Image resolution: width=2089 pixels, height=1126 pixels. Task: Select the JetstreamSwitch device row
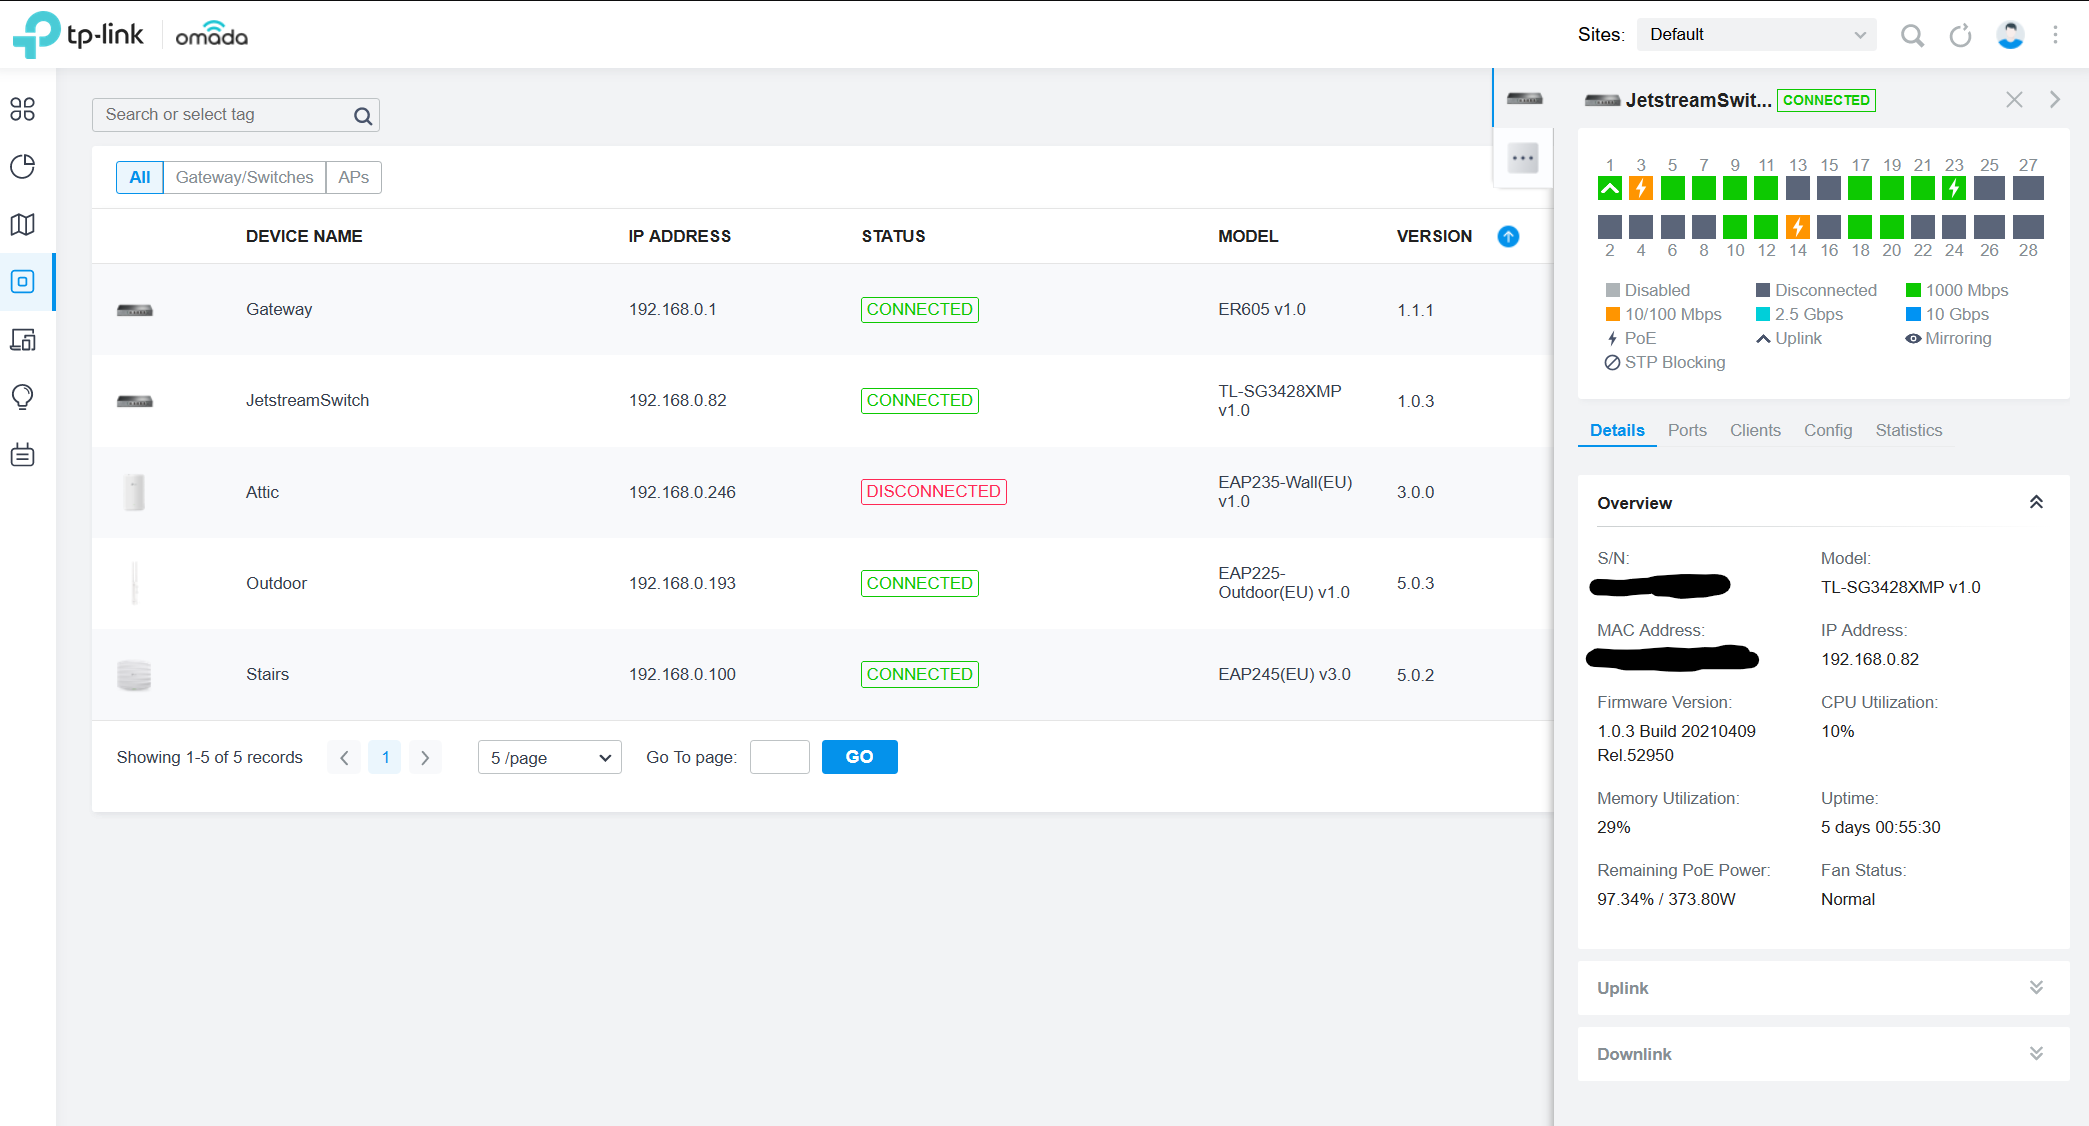(822, 401)
